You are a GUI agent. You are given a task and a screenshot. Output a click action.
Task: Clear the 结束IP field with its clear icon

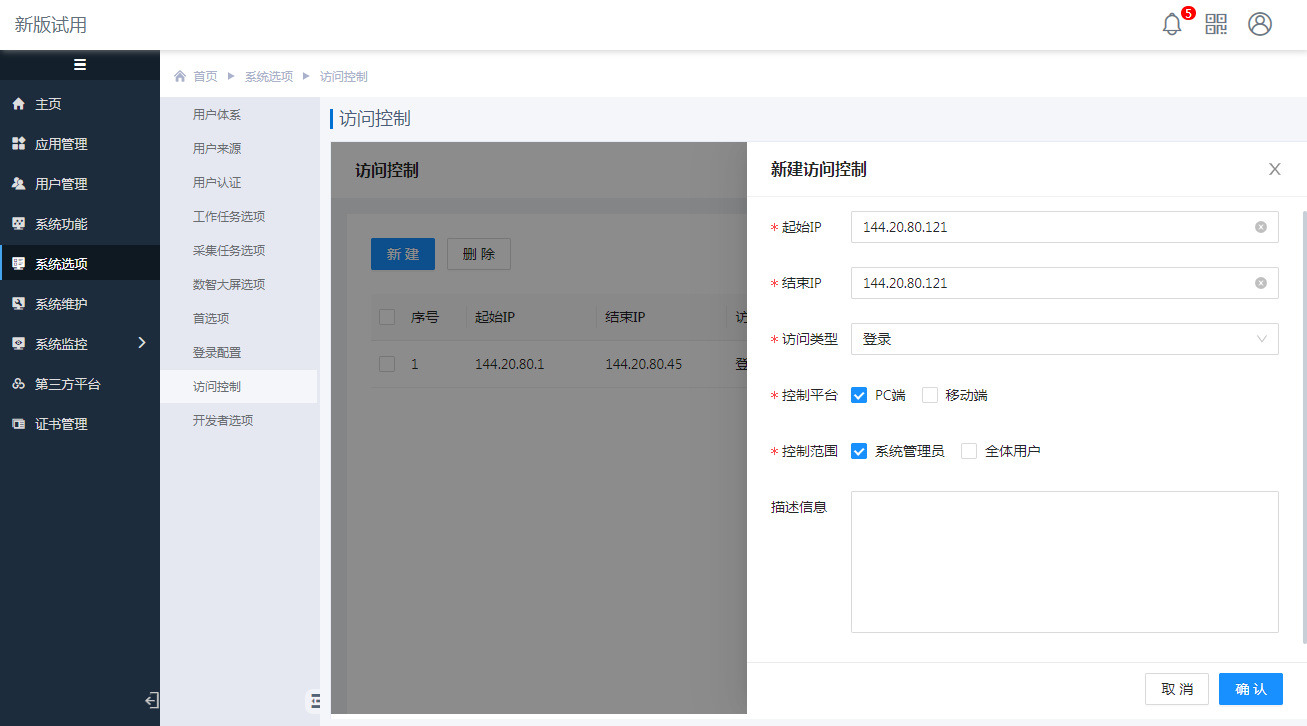point(1261,283)
